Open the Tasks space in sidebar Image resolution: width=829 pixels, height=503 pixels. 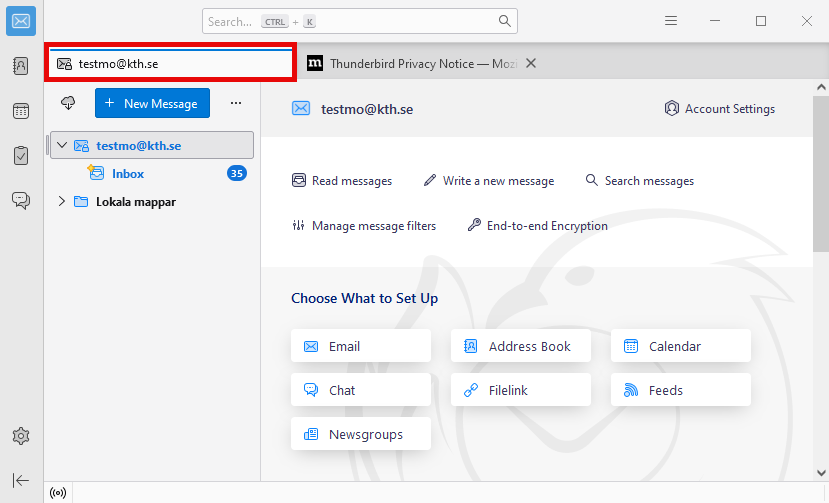21,155
